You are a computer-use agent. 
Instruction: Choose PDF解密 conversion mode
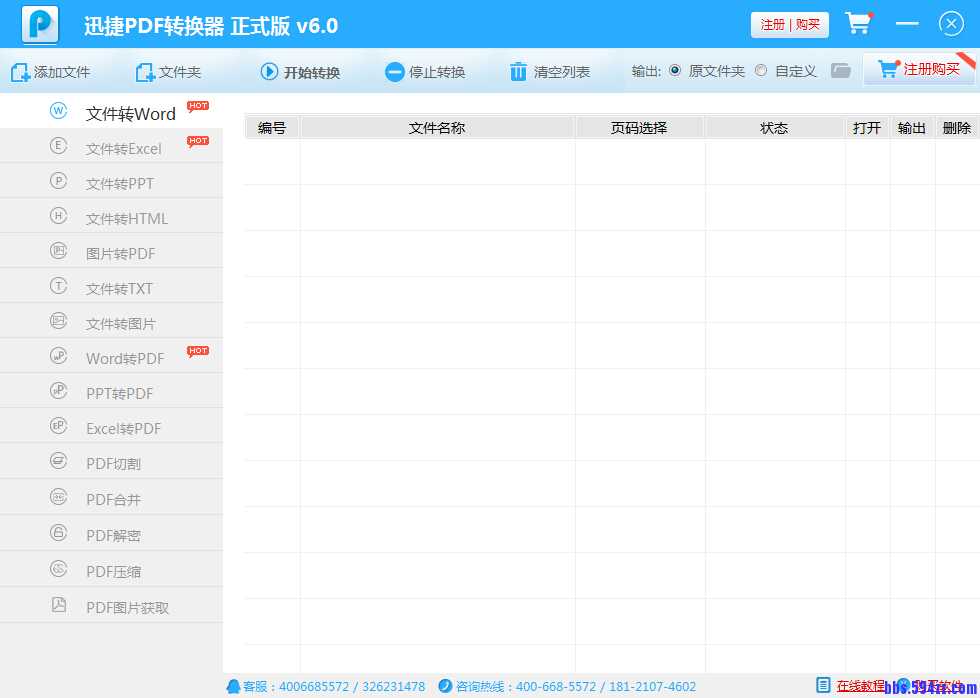(x=112, y=534)
